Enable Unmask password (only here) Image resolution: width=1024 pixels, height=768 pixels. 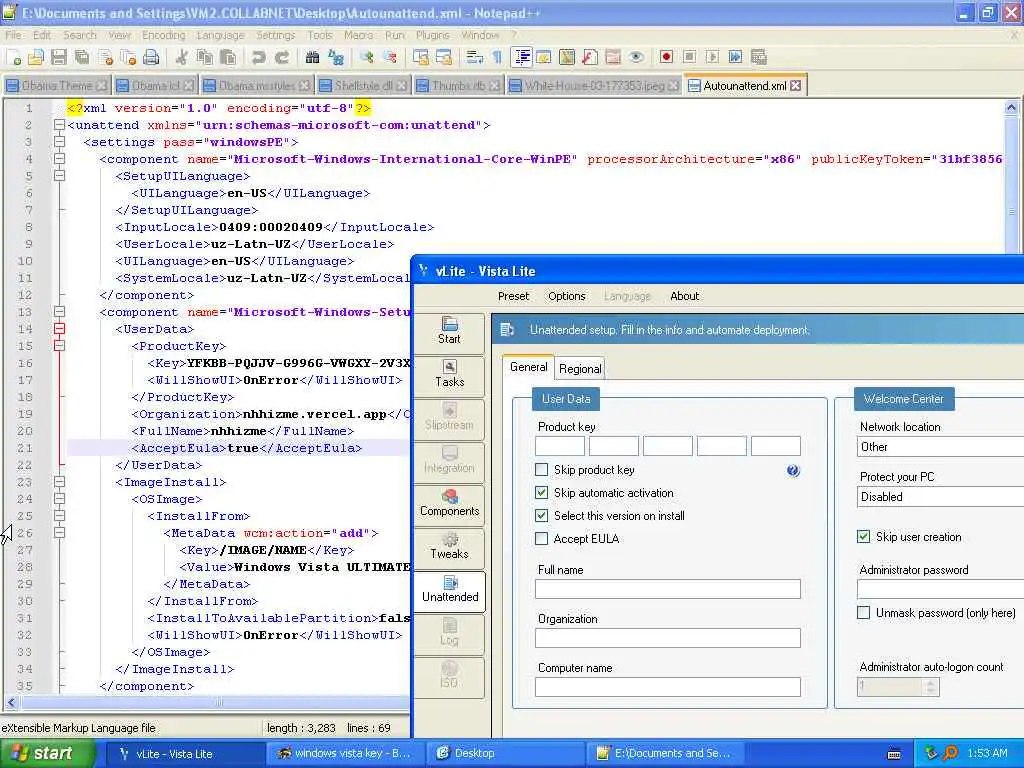[x=863, y=613]
